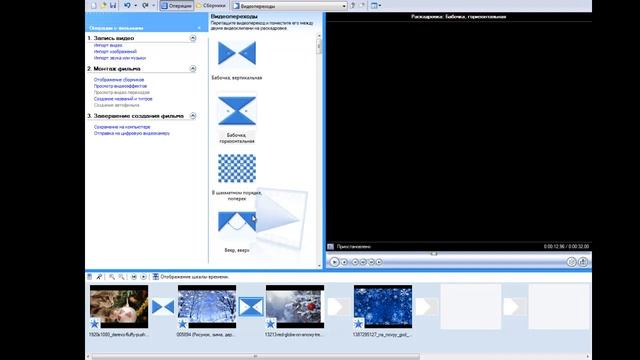Save project with the floppy disk icon
The width and height of the screenshot is (640, 360).
[x=113, y=5]
